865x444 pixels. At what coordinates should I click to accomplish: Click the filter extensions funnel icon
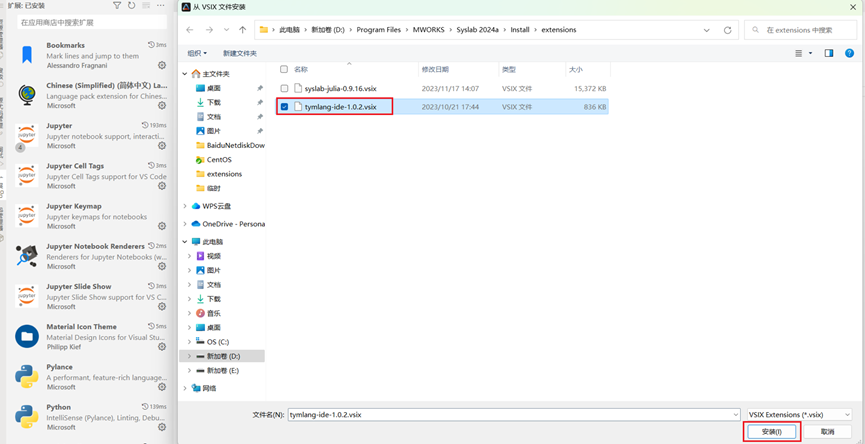[x=117, y=6]
